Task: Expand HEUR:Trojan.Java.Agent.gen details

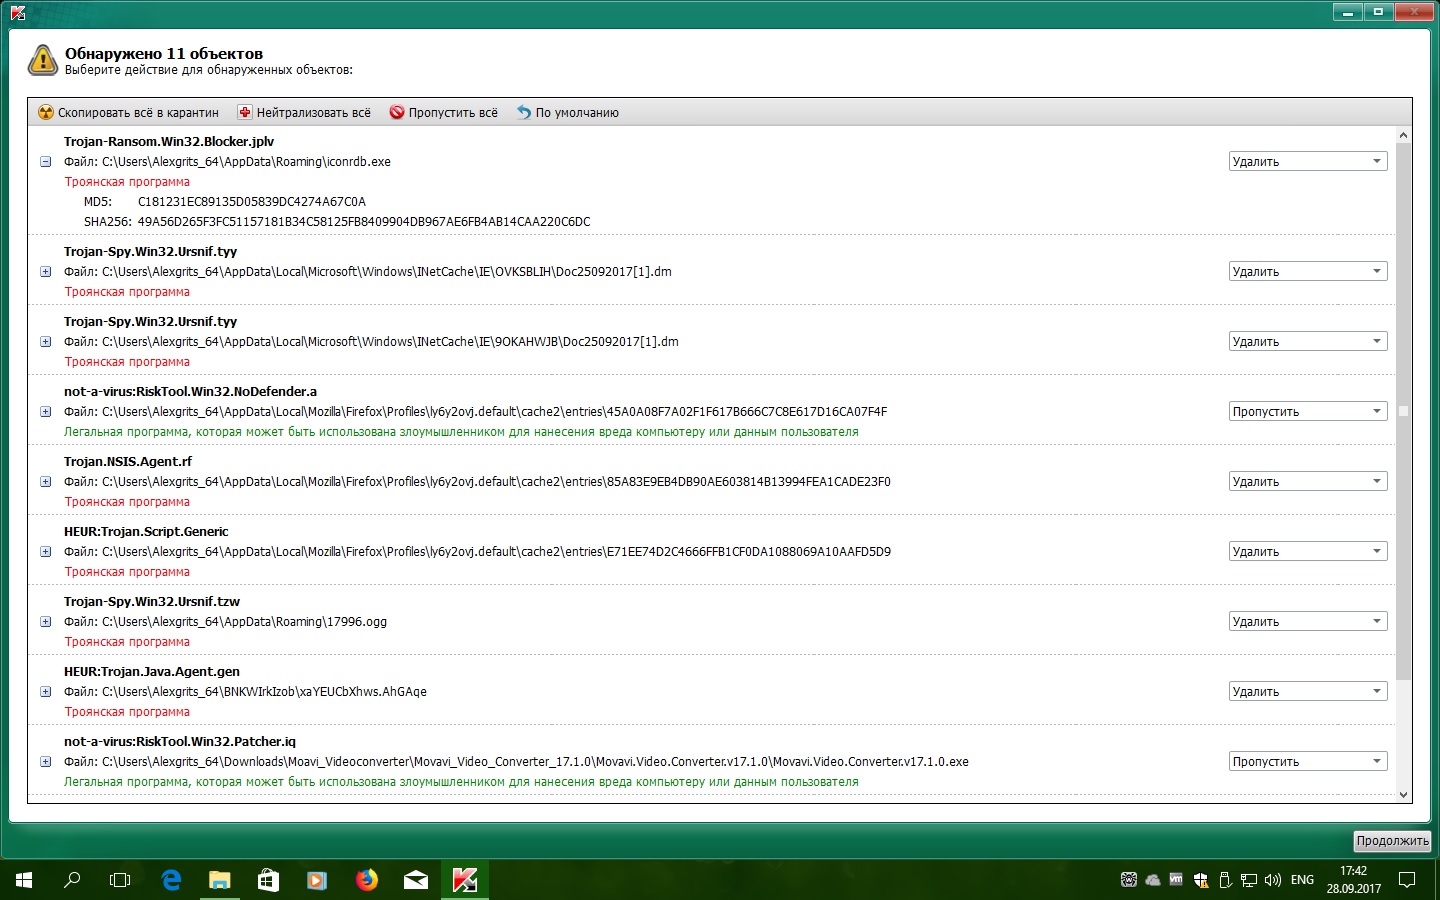Action: click(x=45, y=691)
